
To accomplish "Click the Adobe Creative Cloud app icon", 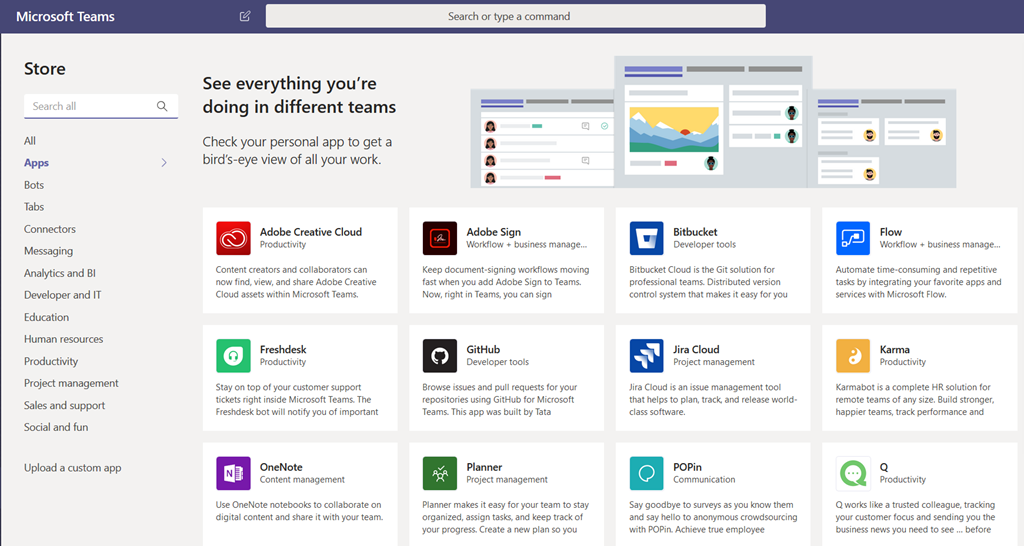I will click(233, 238).
